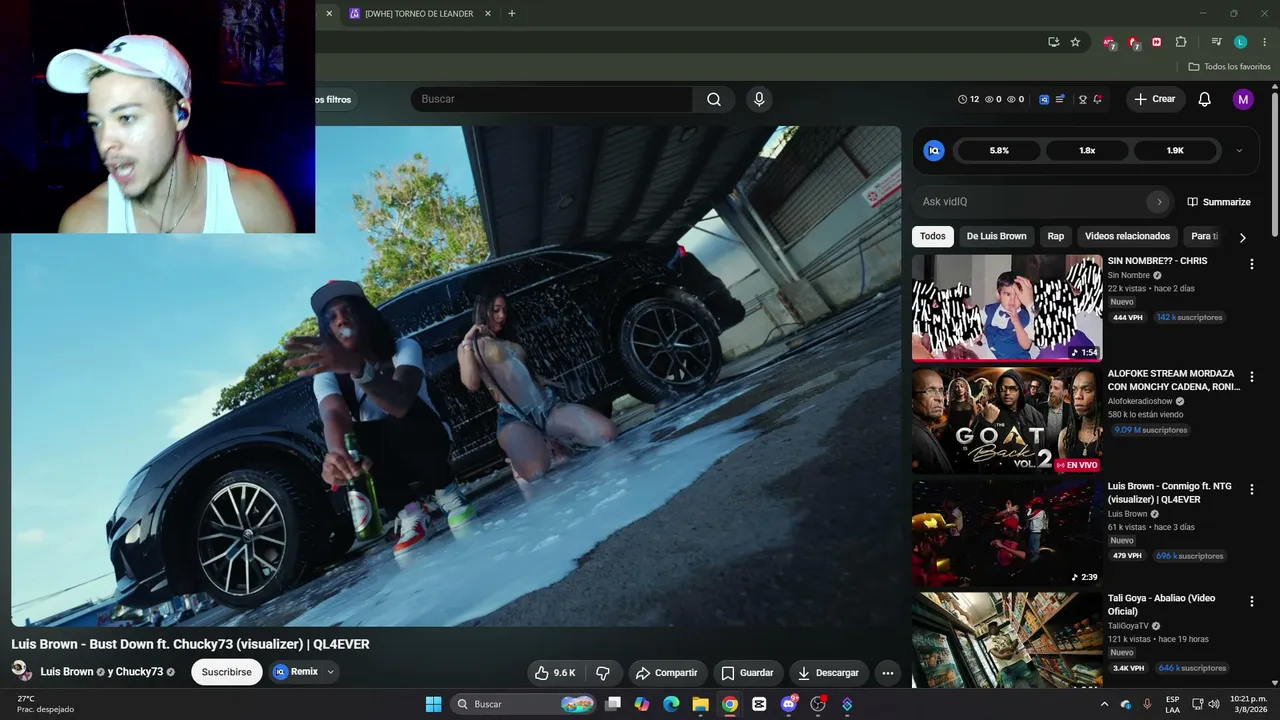Open CapCut from the taskbar
This screenshot has height=720, width=1280.
(x=759, y=704)
